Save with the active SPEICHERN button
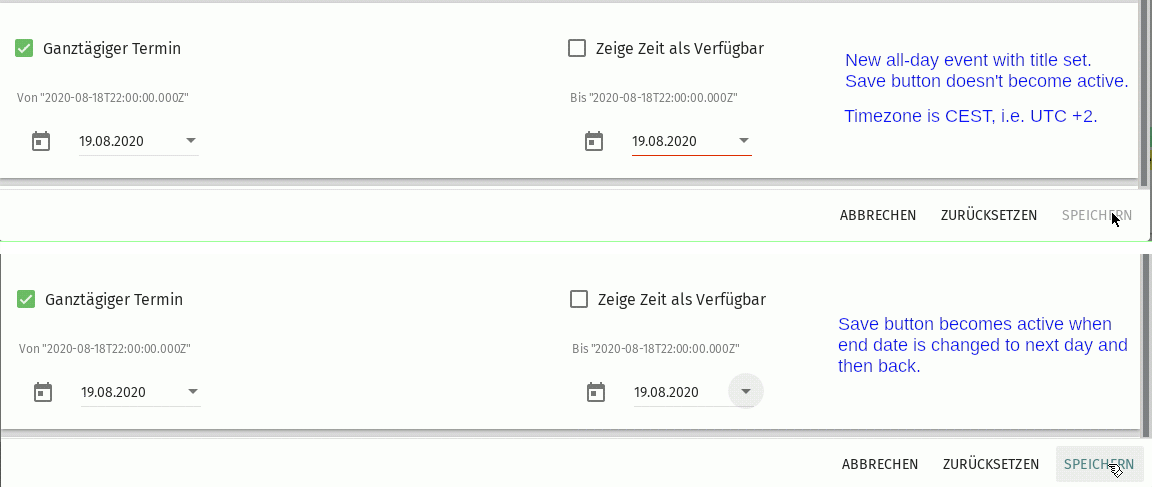Screen dimensions: 1152x487 pos(1099,464)
